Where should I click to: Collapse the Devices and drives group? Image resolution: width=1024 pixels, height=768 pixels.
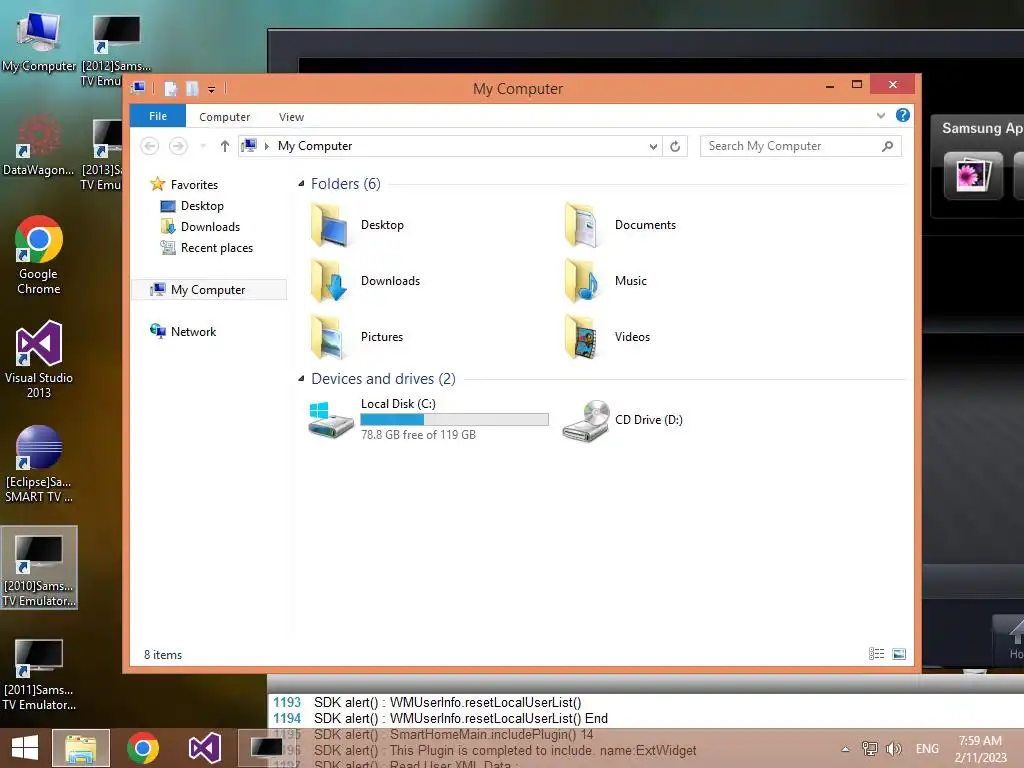tap(301, 379)
